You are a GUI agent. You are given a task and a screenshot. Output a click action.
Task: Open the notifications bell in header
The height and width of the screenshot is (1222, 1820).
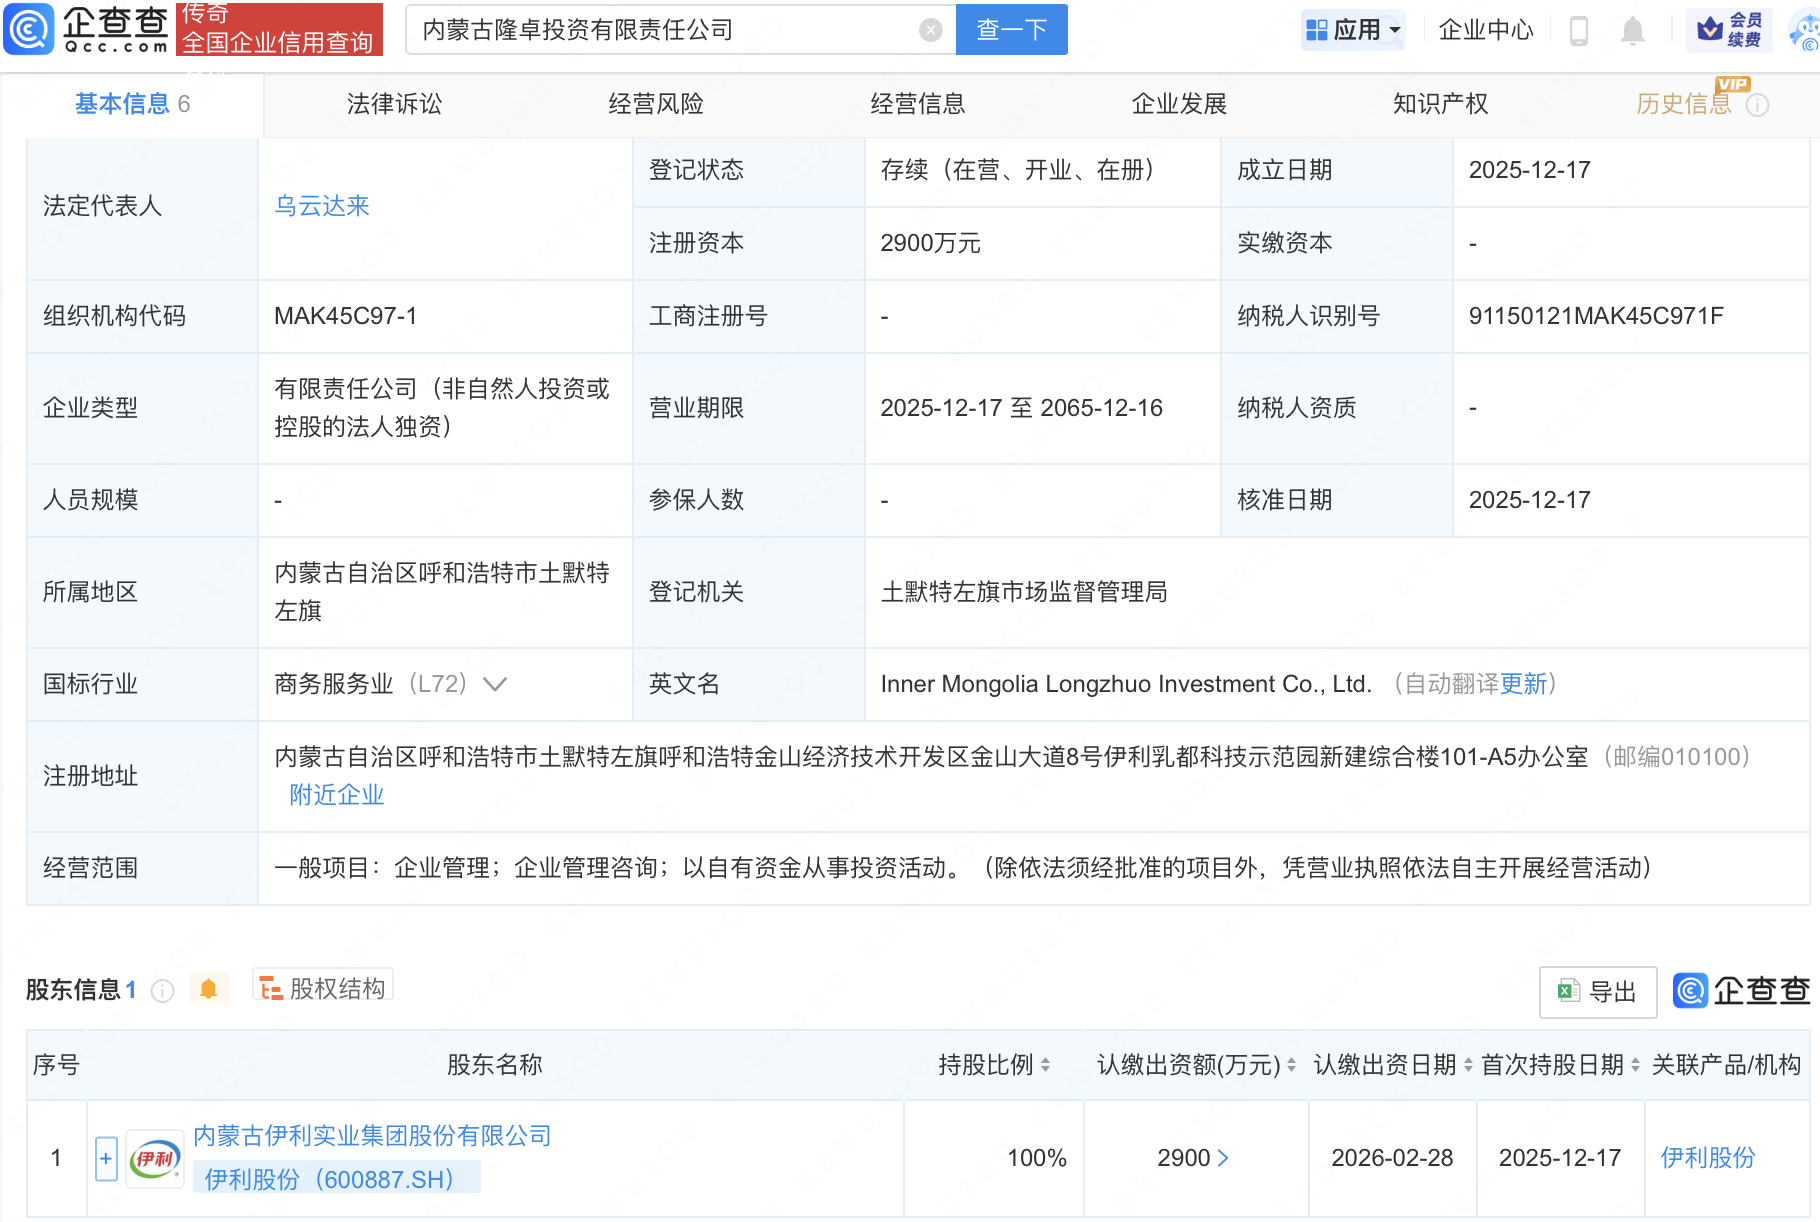pyautogui.click(x=1632, y=31)
